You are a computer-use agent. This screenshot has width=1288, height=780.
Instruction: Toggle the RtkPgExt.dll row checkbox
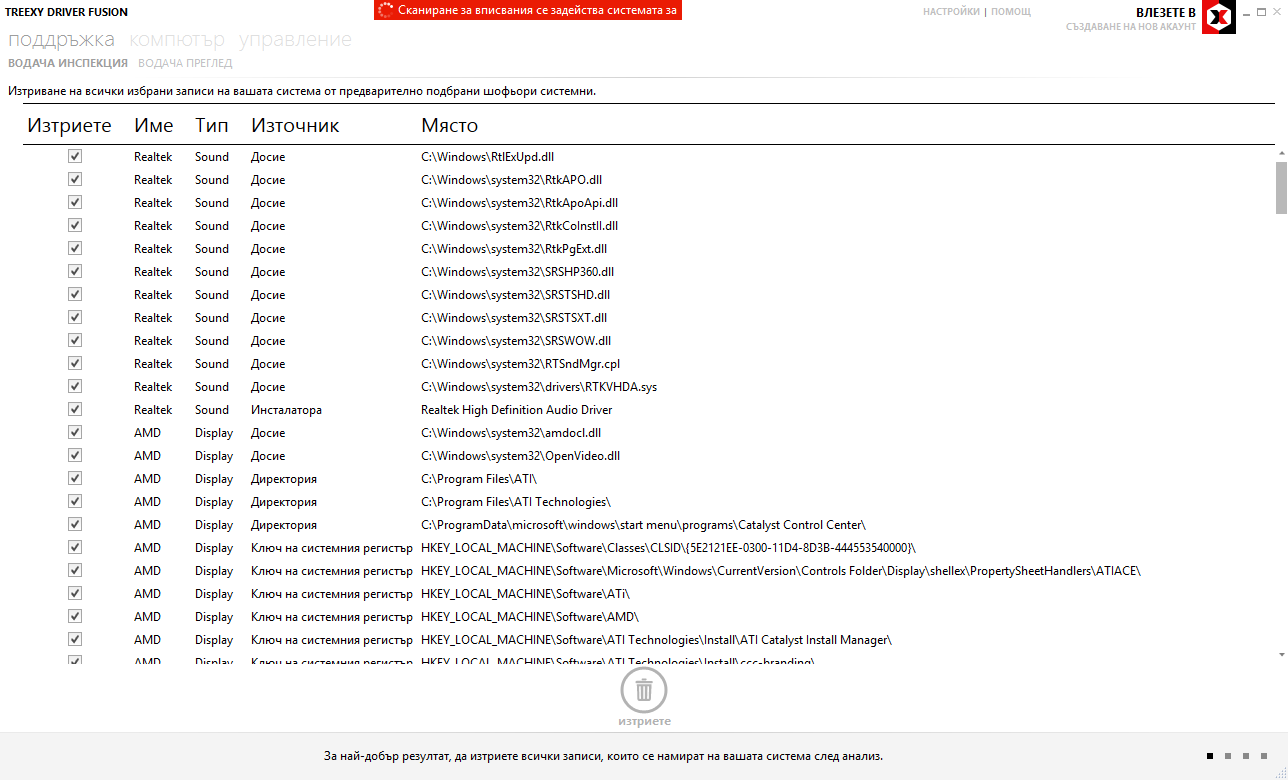tap(75, 248)
